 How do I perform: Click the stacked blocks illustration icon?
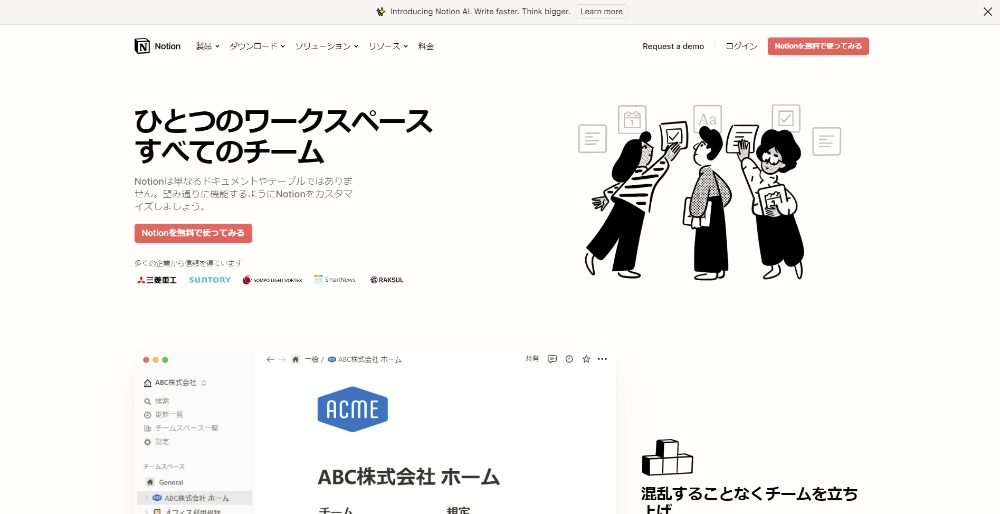(x=667, y=457)
